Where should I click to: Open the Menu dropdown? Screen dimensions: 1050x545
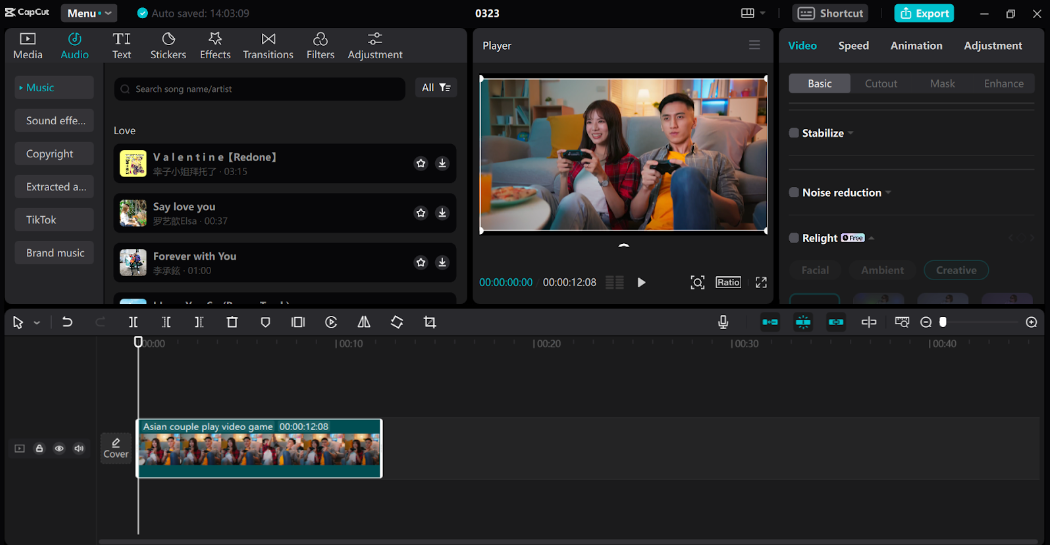pyautogui.click(x=89, y=13)
